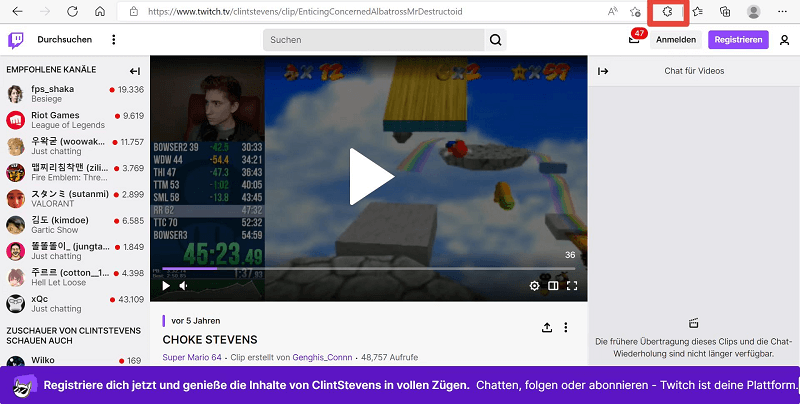The width and height of the screenshot is (800, 404).
Task: Open kimdoe Gartic Show channel
Action: point(75,225)
